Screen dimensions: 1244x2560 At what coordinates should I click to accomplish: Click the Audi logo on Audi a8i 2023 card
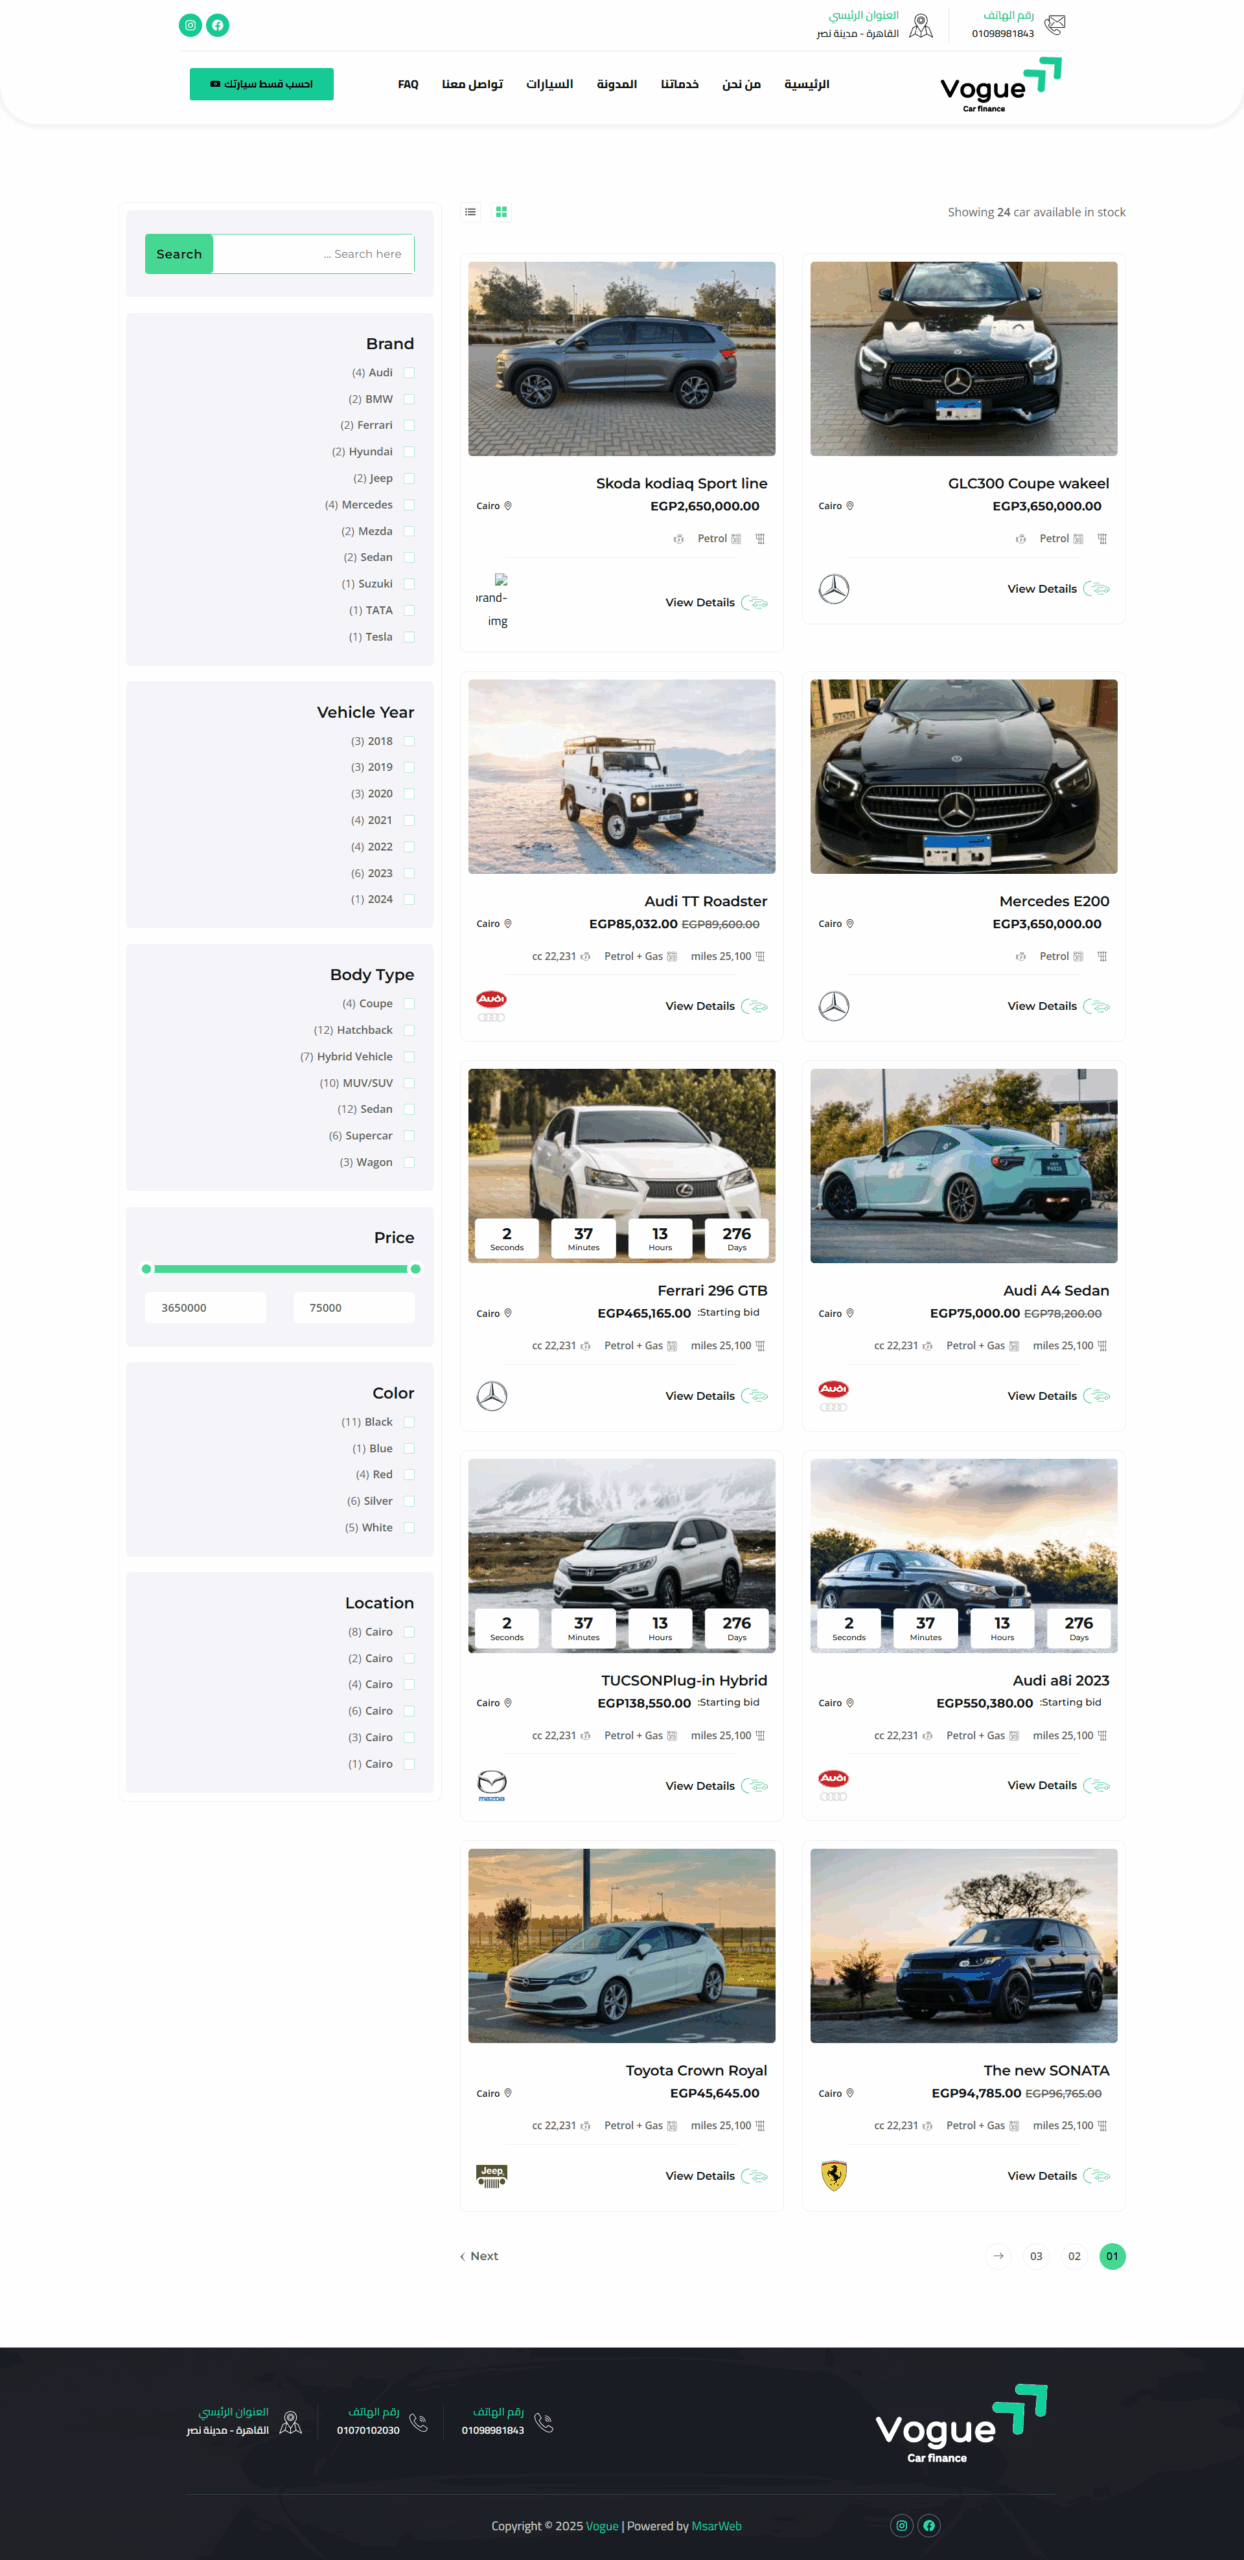(x=834, y=1785)
